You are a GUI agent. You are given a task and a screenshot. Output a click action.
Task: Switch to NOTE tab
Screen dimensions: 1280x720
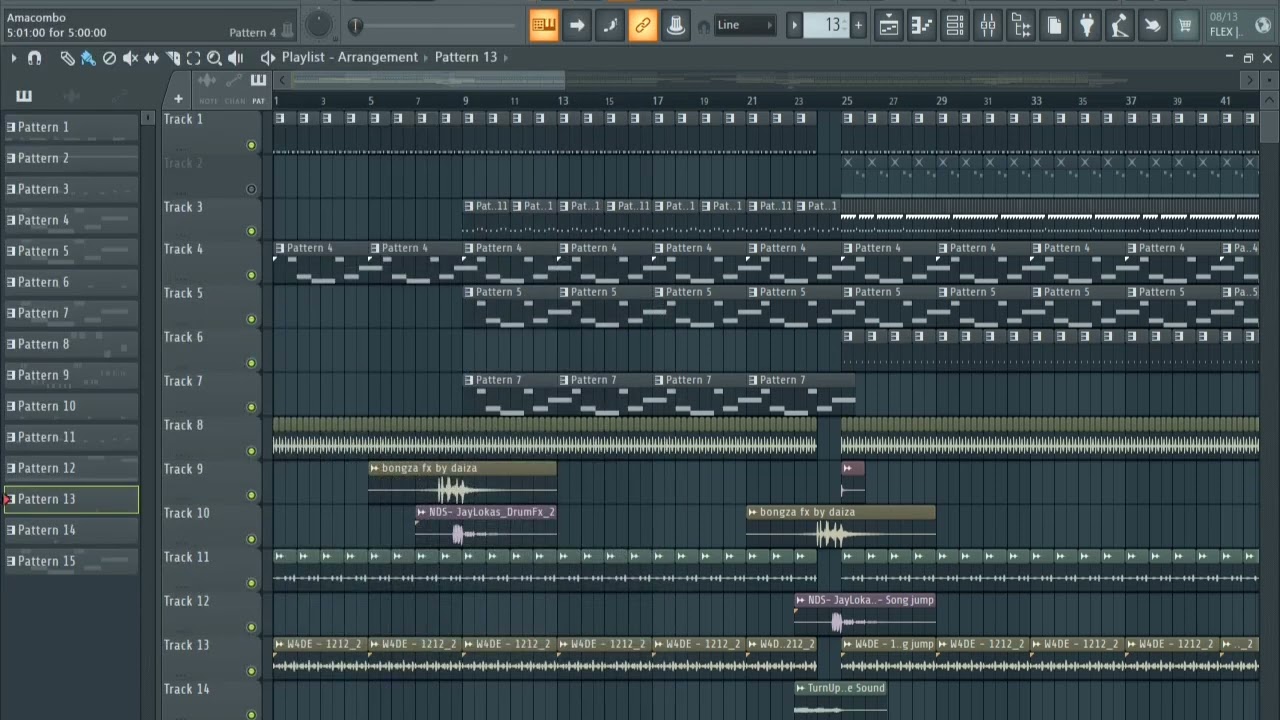click(208, 101)
